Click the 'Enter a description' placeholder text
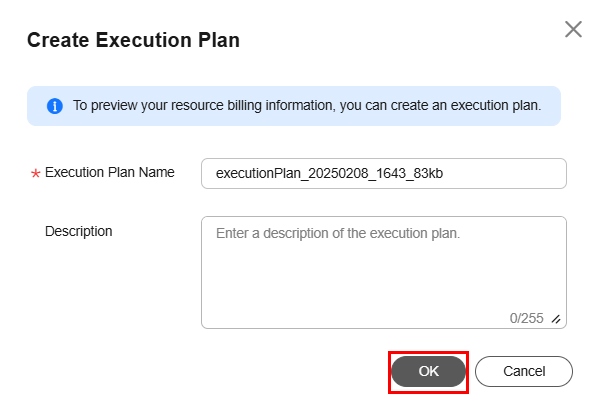 tap(338, 233)
